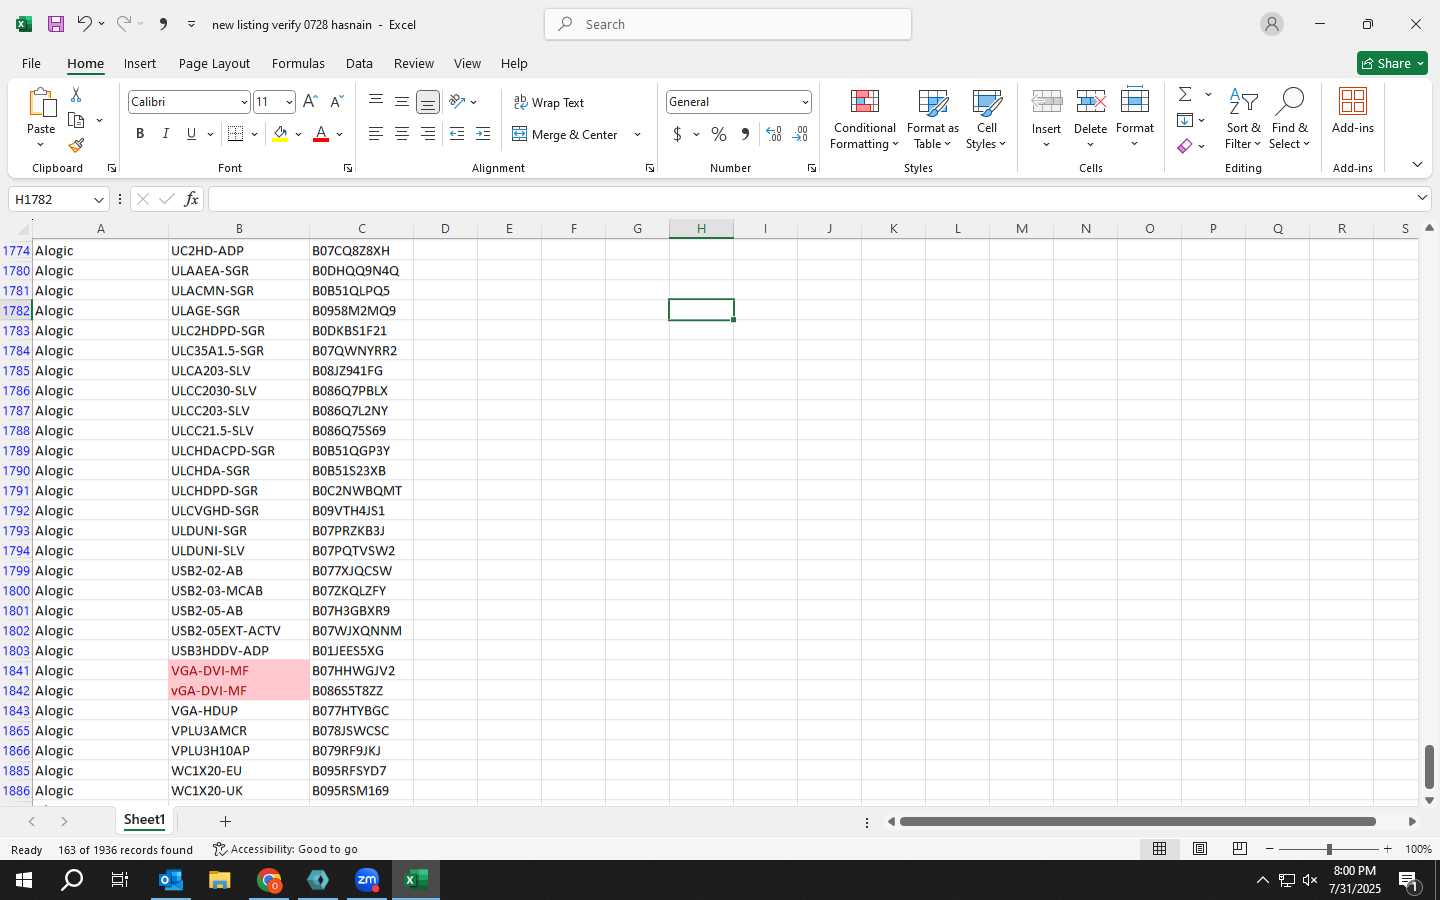The image size is (1440, 900).
Task: Click the Search box in title bar
Action: click(x=728, y=24)
